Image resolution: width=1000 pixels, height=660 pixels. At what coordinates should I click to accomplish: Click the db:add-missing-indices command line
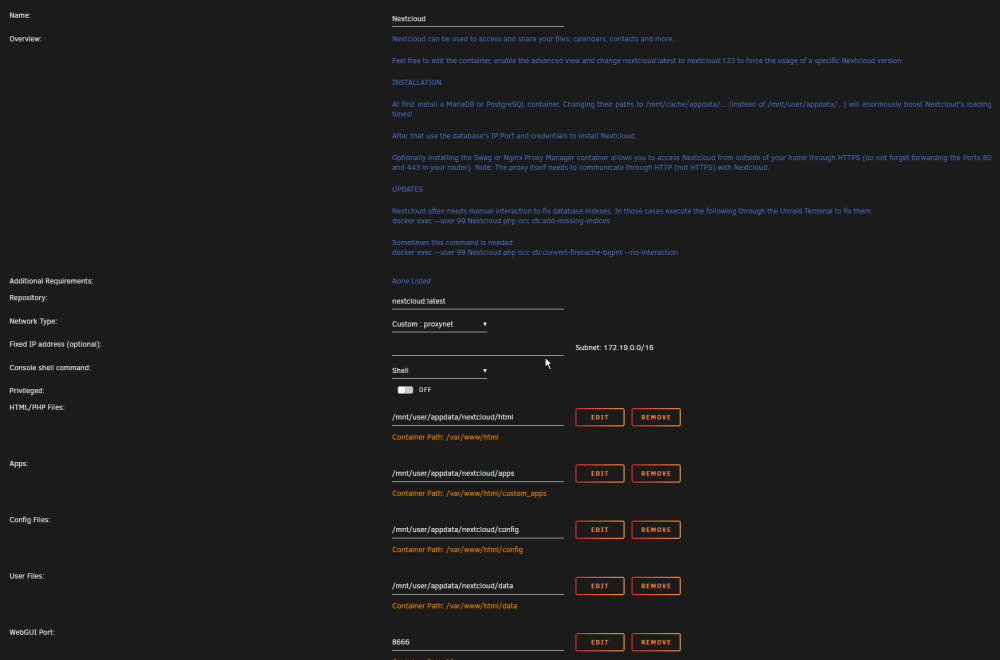(501, 221)
